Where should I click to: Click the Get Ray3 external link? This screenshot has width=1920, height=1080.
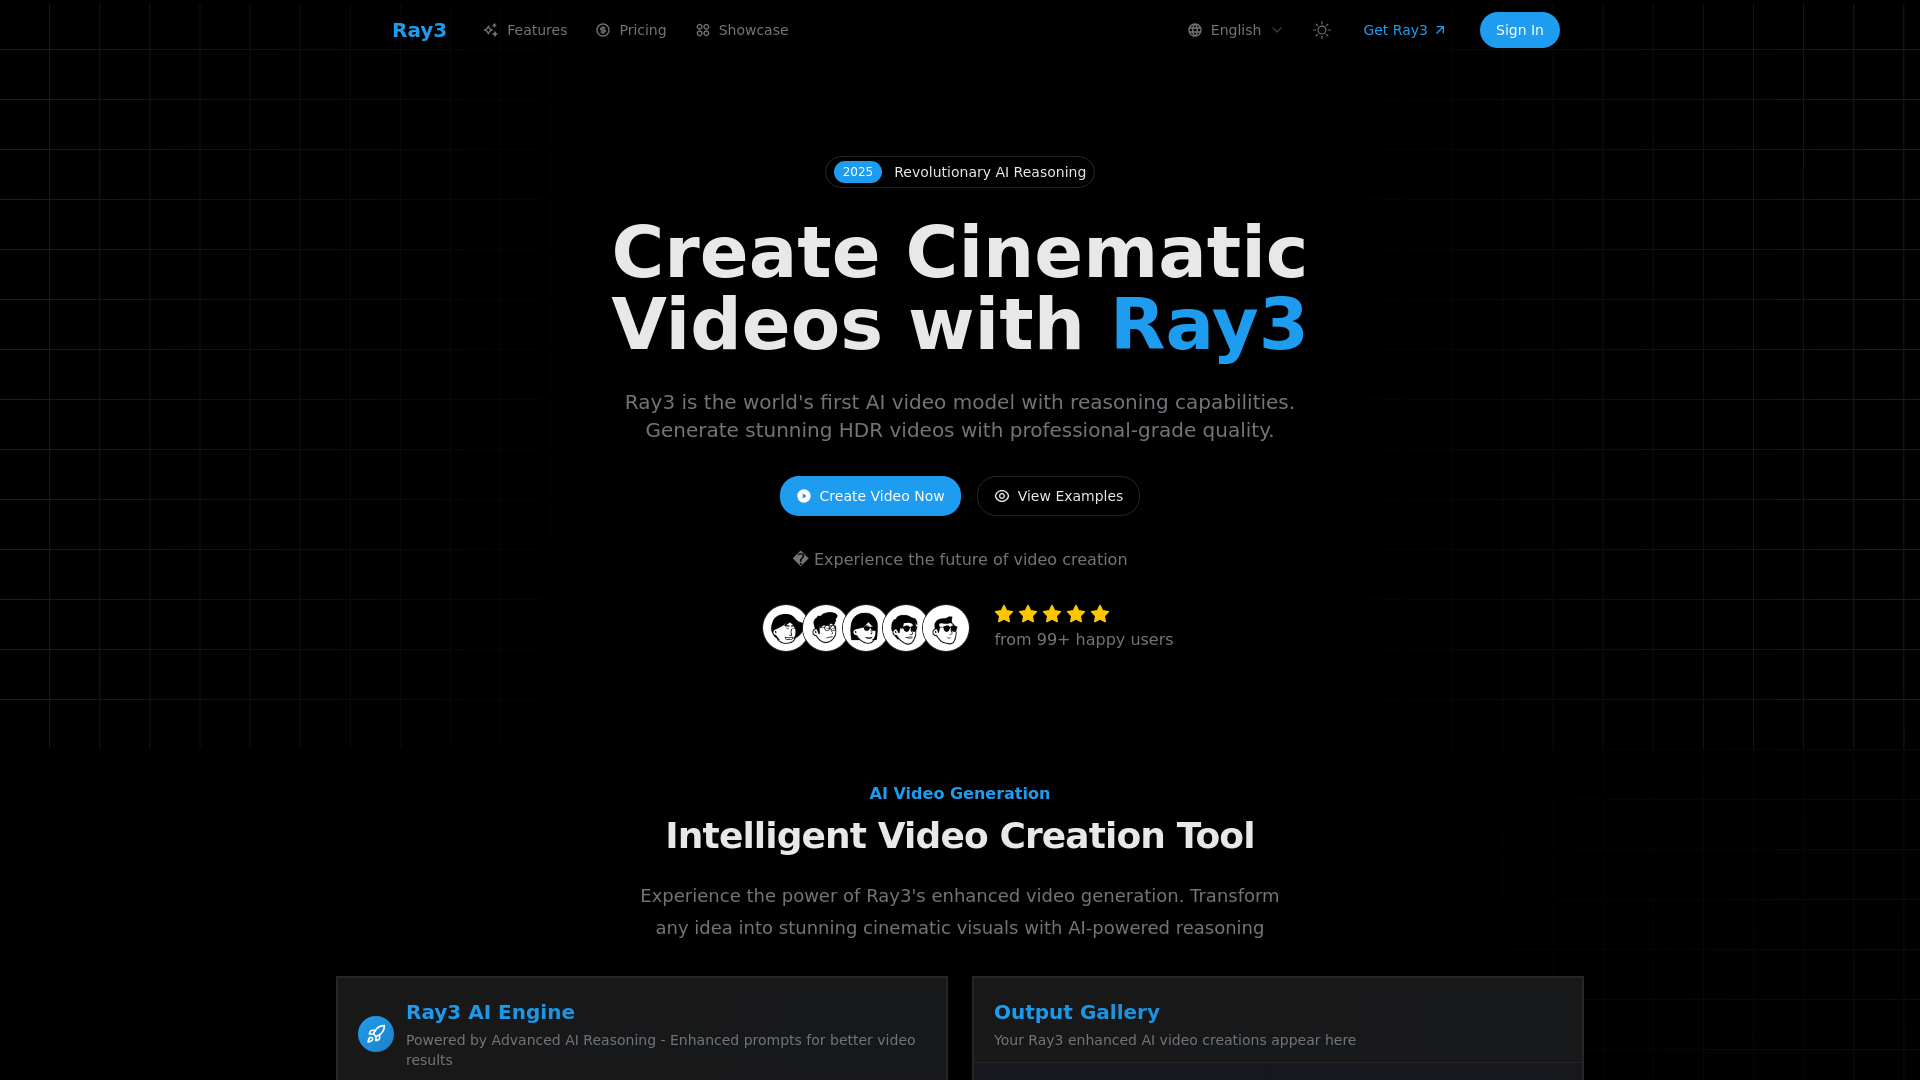tap(1404, 30)
